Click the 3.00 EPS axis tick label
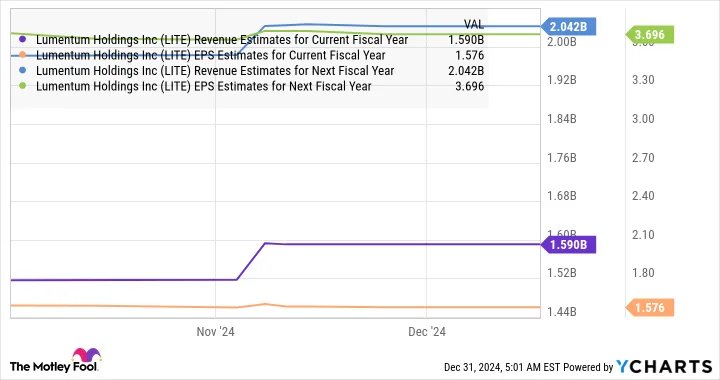This screenshot has height=380, width=720. 643,119
